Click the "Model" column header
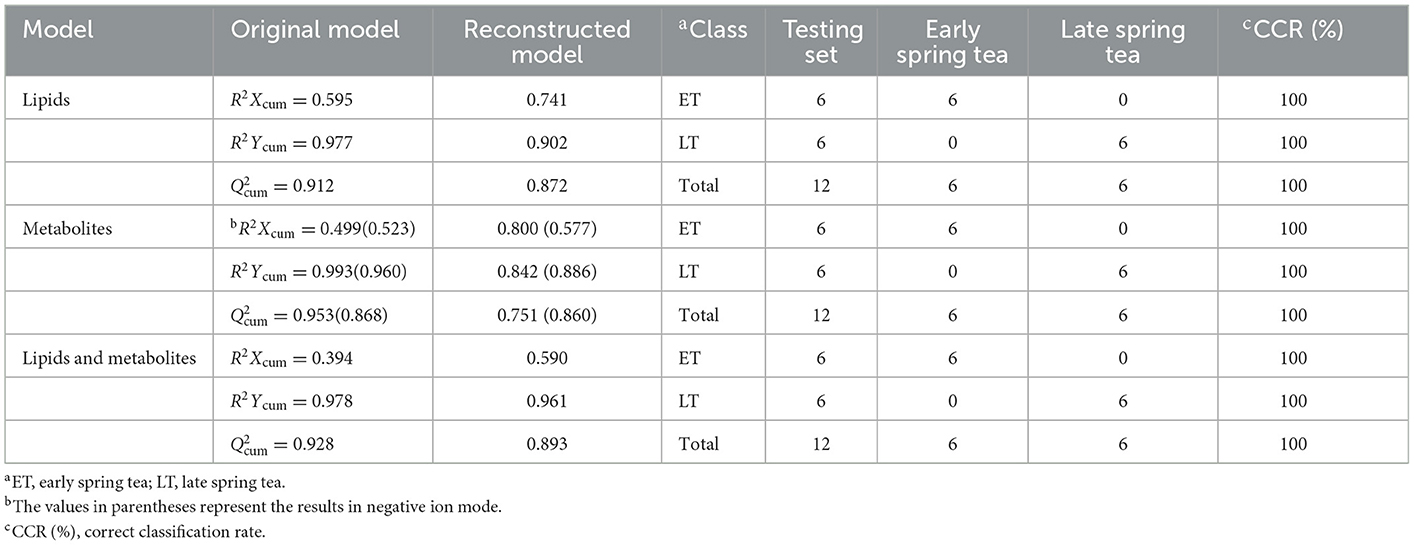 point(59,30)
